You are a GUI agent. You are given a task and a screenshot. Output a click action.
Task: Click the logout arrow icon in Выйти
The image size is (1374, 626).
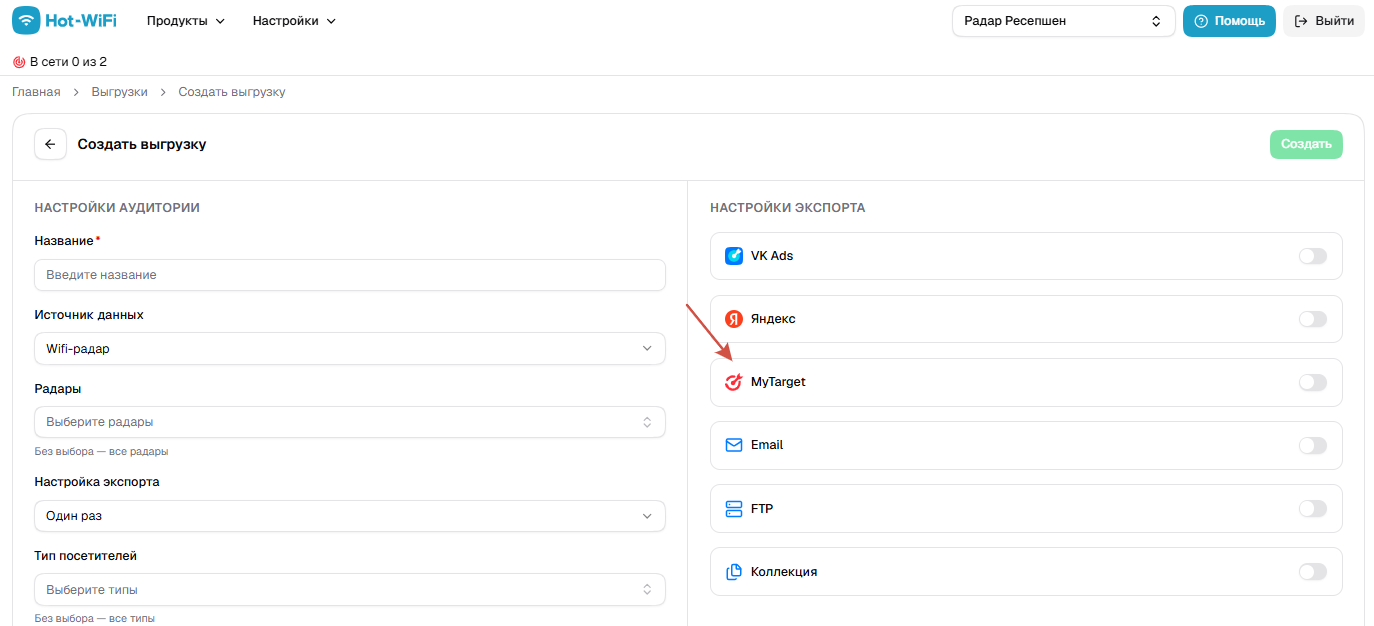pos(1301,21)
